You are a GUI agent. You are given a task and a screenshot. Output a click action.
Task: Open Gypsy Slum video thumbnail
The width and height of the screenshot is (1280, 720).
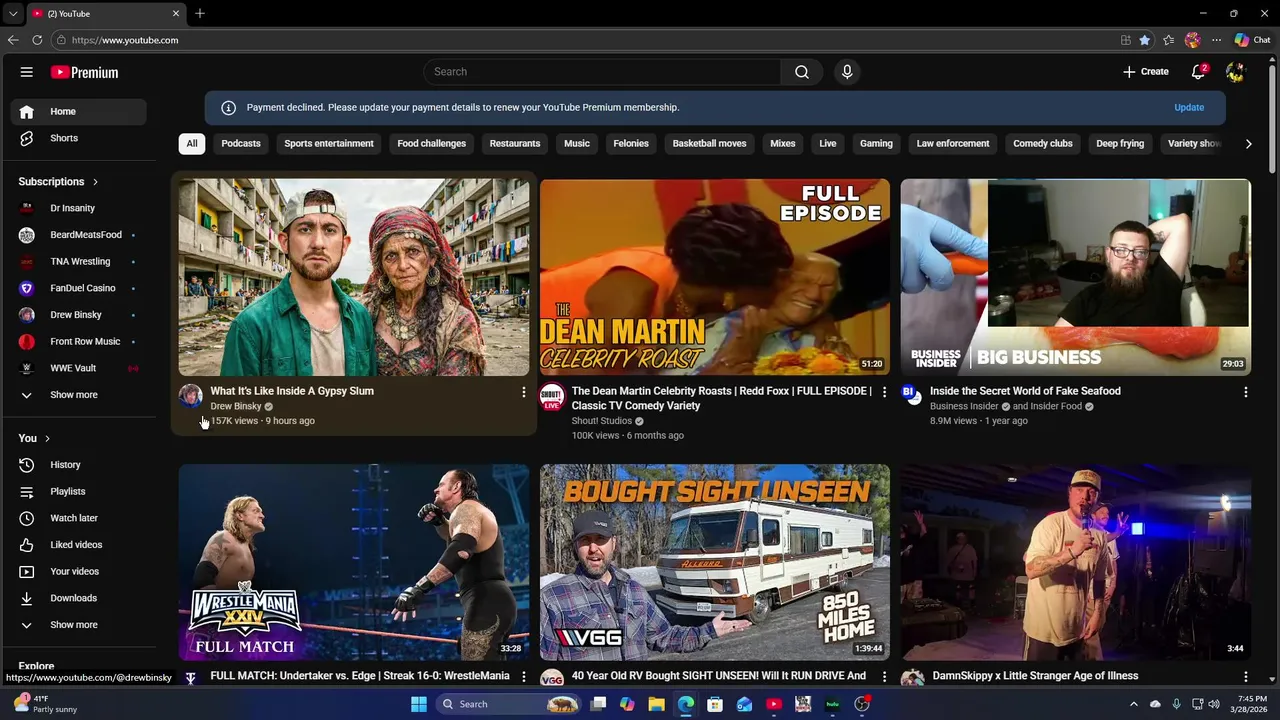(354, 277)
